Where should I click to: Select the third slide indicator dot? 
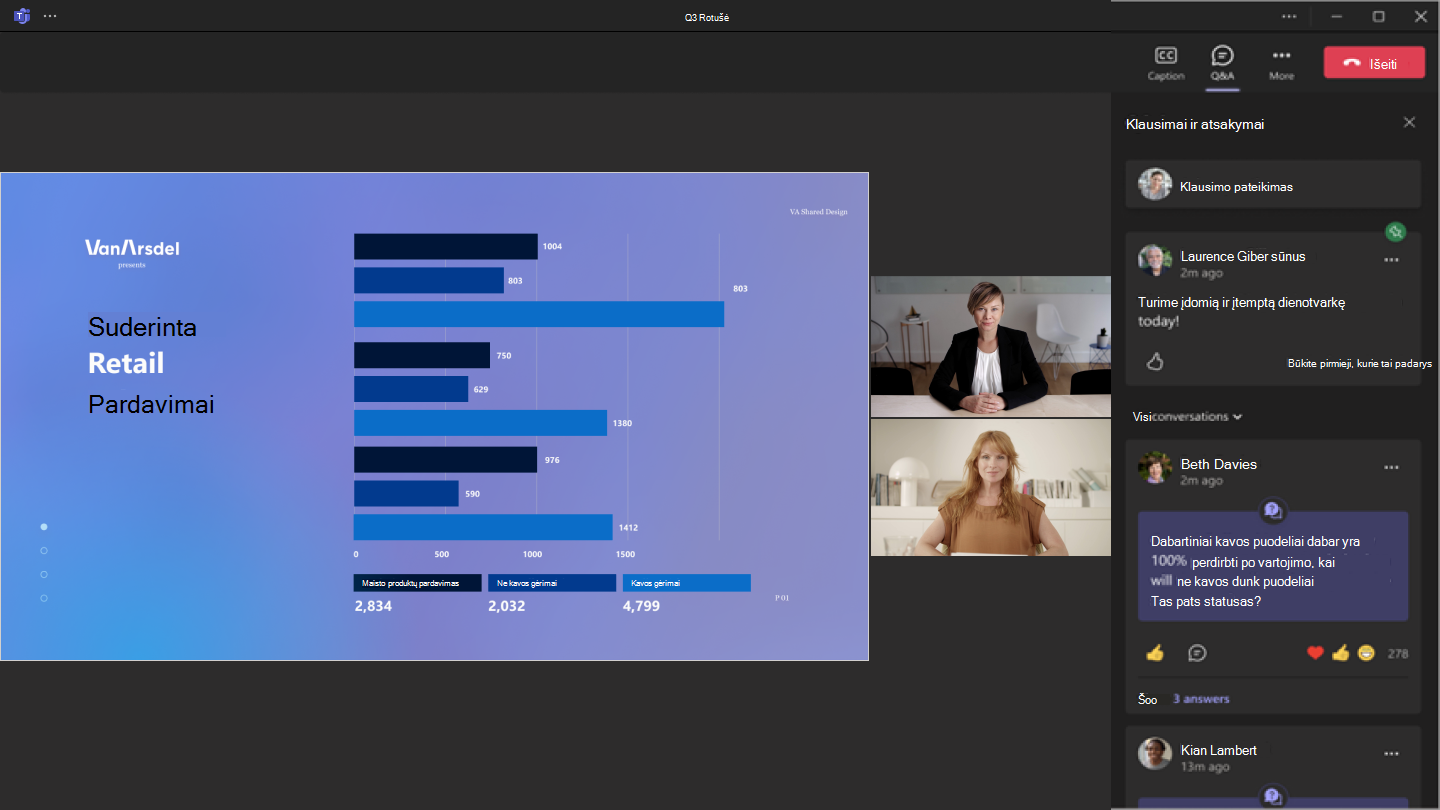[44, 574]
